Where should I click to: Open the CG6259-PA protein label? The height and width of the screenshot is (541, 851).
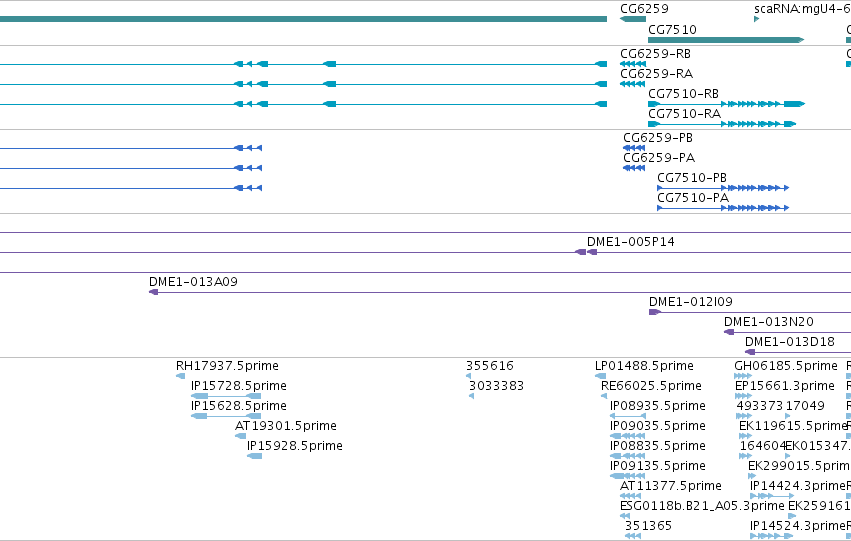point(659,158)
